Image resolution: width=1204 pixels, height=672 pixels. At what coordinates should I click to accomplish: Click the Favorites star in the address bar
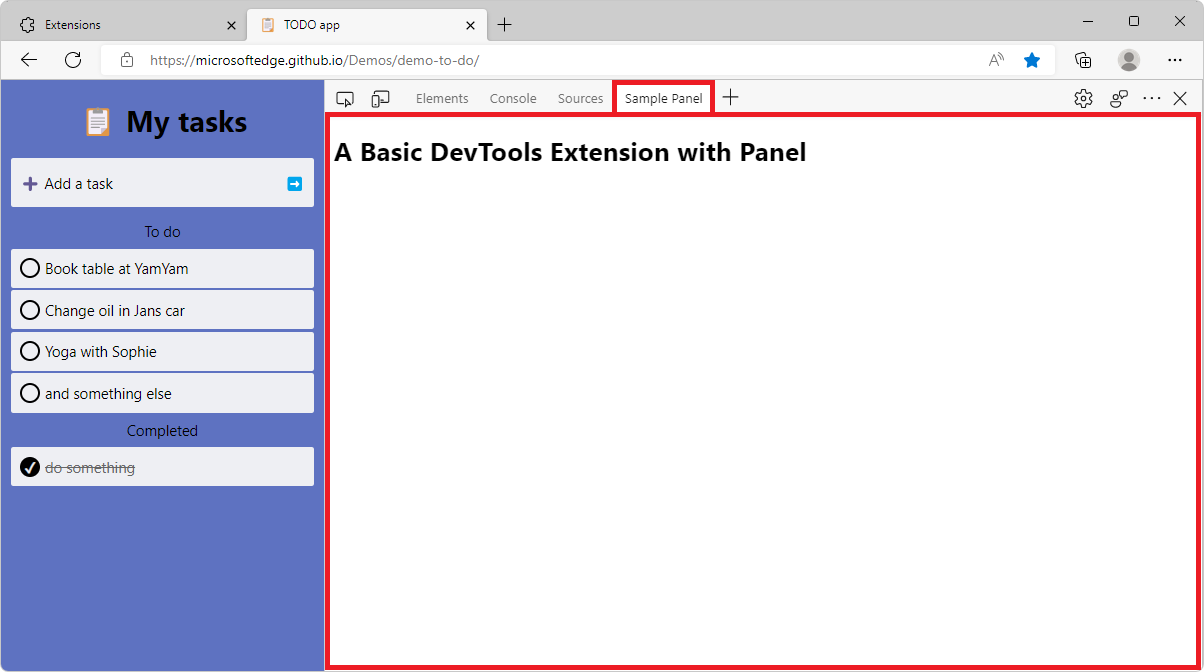click(x=1032, y=60)
